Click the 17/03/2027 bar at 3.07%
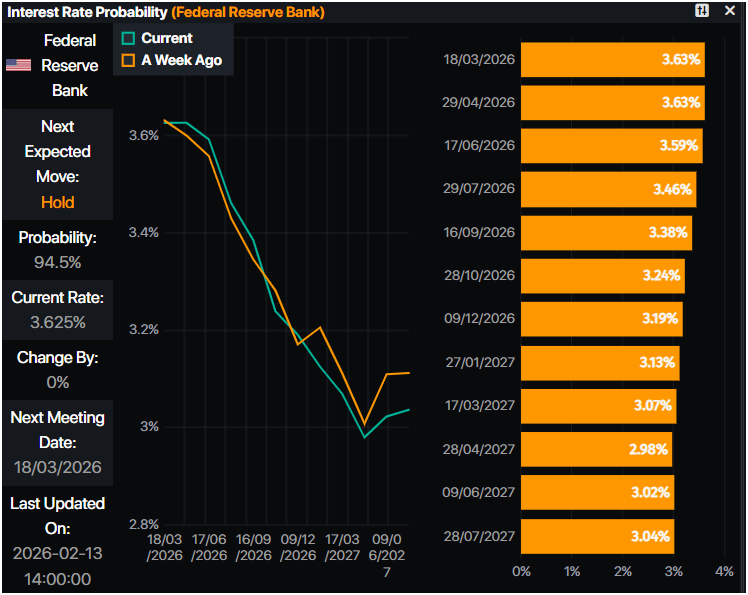Viewport: 748px width, 595px height. pos(598,406)
